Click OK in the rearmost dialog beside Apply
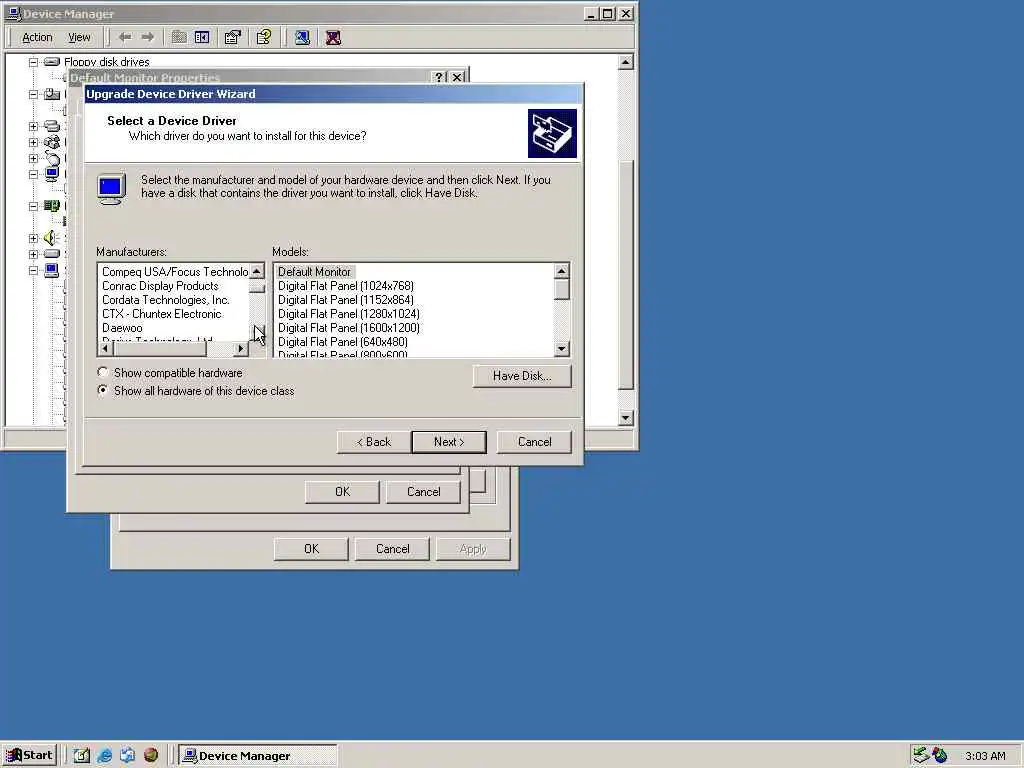The image size is (1024, 768). 311,549
